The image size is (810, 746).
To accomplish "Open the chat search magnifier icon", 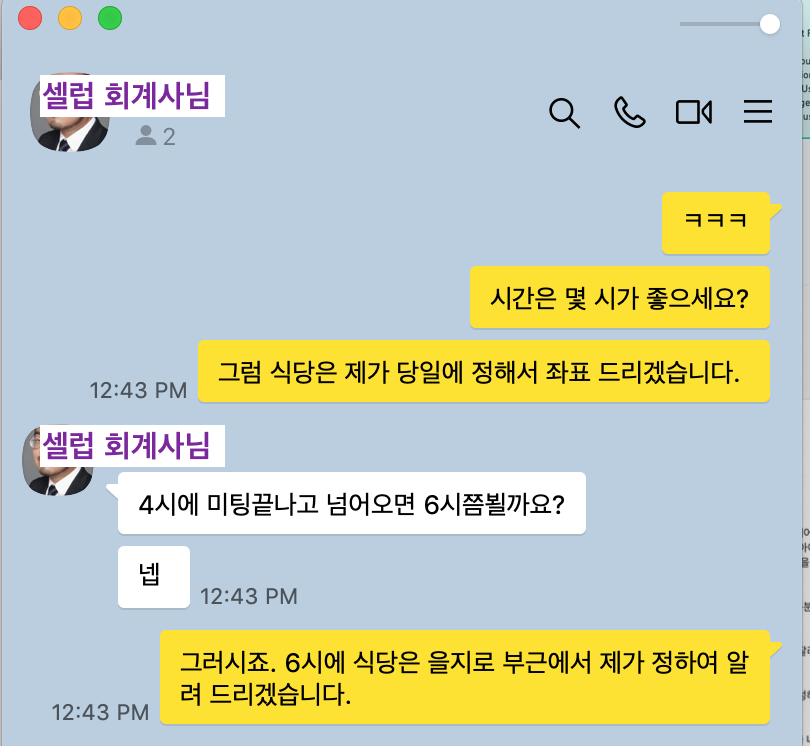I will click(x=564, y=113).
